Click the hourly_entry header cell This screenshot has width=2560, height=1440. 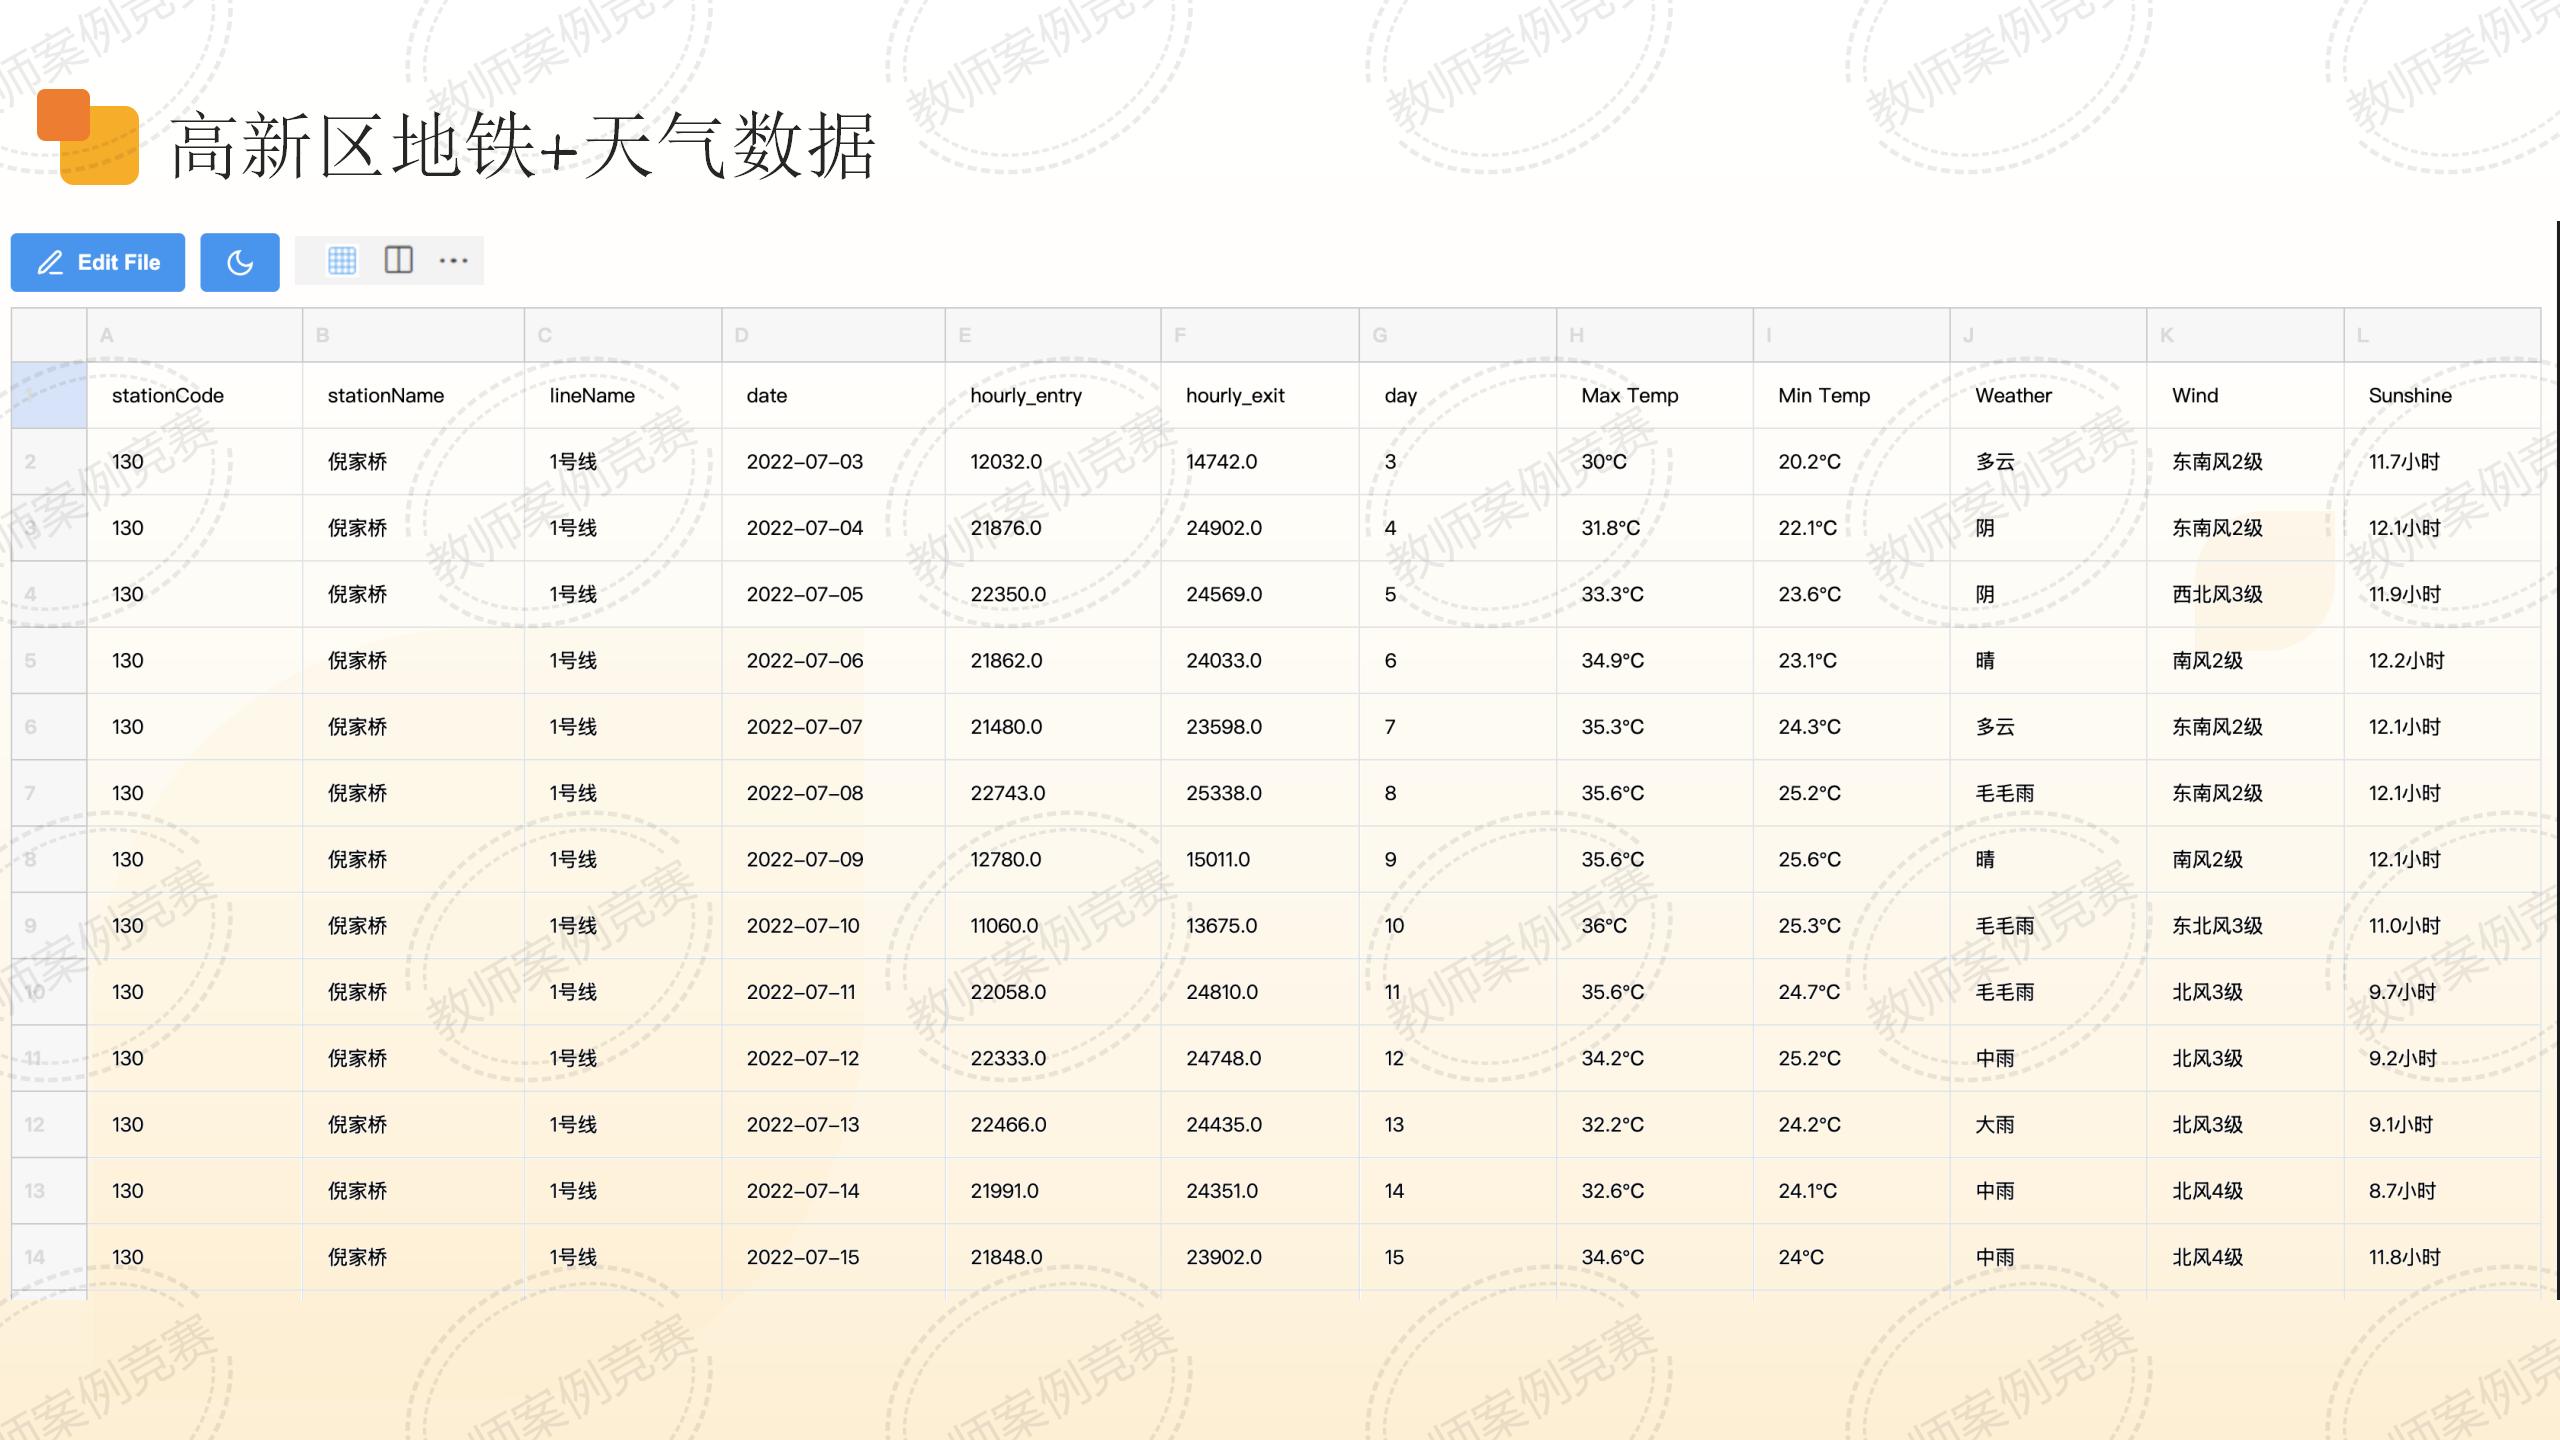pos(1026,395)
